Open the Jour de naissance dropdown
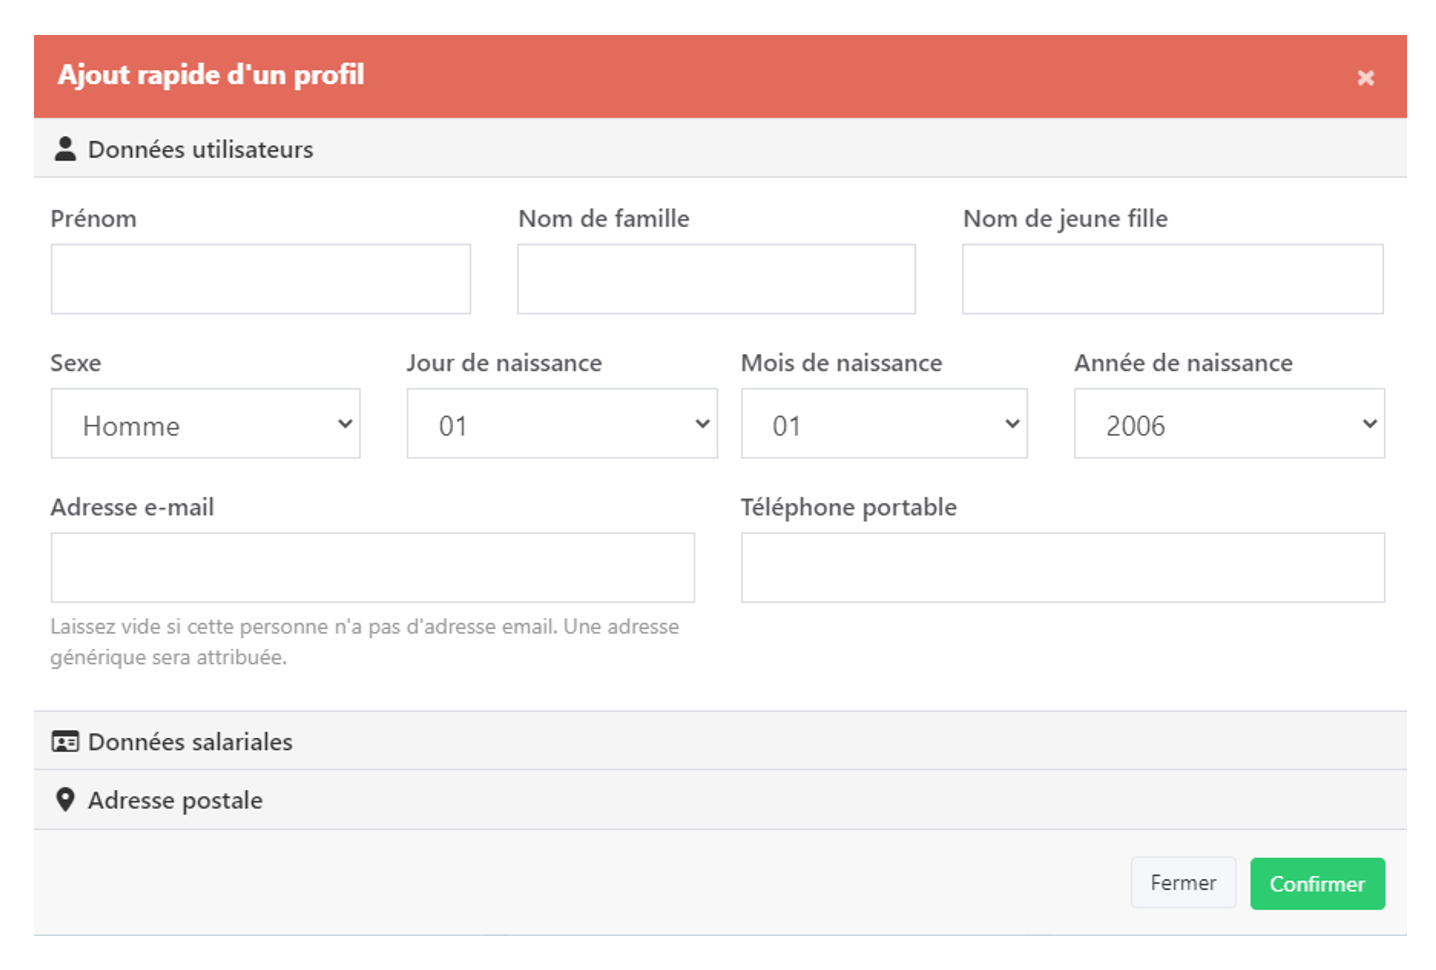The height and width of the screenshot is (970, 1436). click(x=561, y=424)
